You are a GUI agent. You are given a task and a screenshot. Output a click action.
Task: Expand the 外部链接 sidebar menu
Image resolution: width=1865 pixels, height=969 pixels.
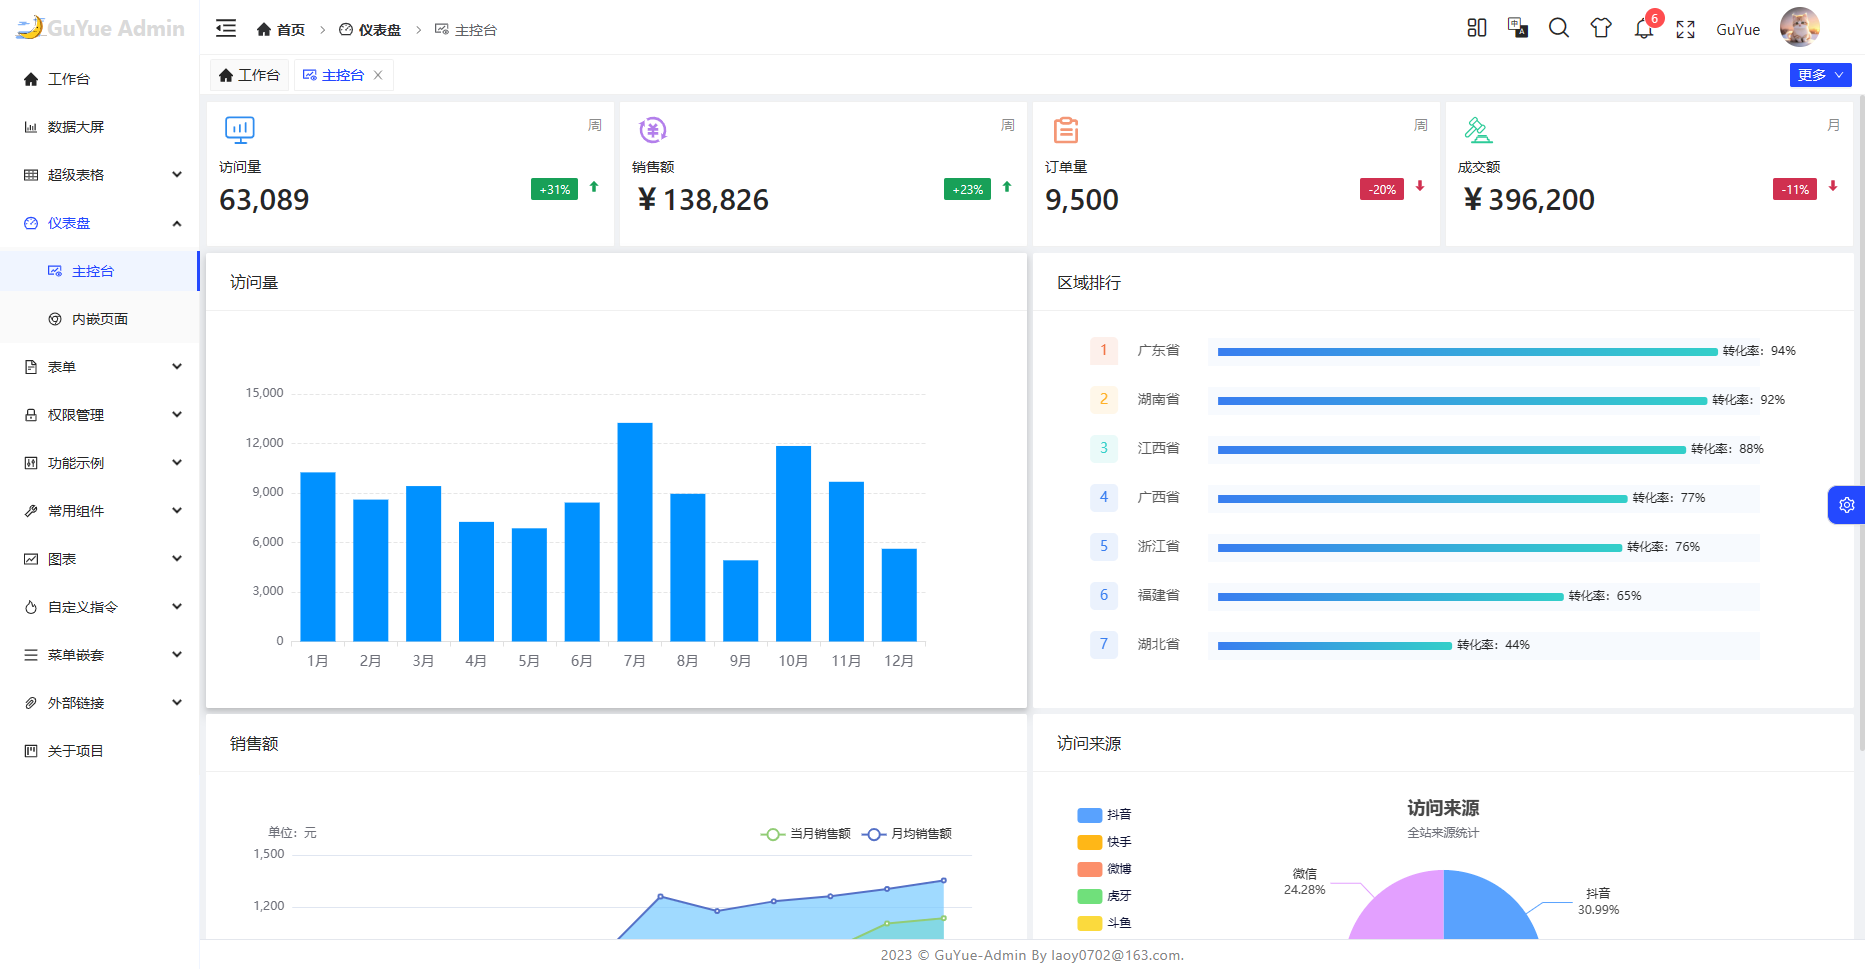[x=100, y=703]
